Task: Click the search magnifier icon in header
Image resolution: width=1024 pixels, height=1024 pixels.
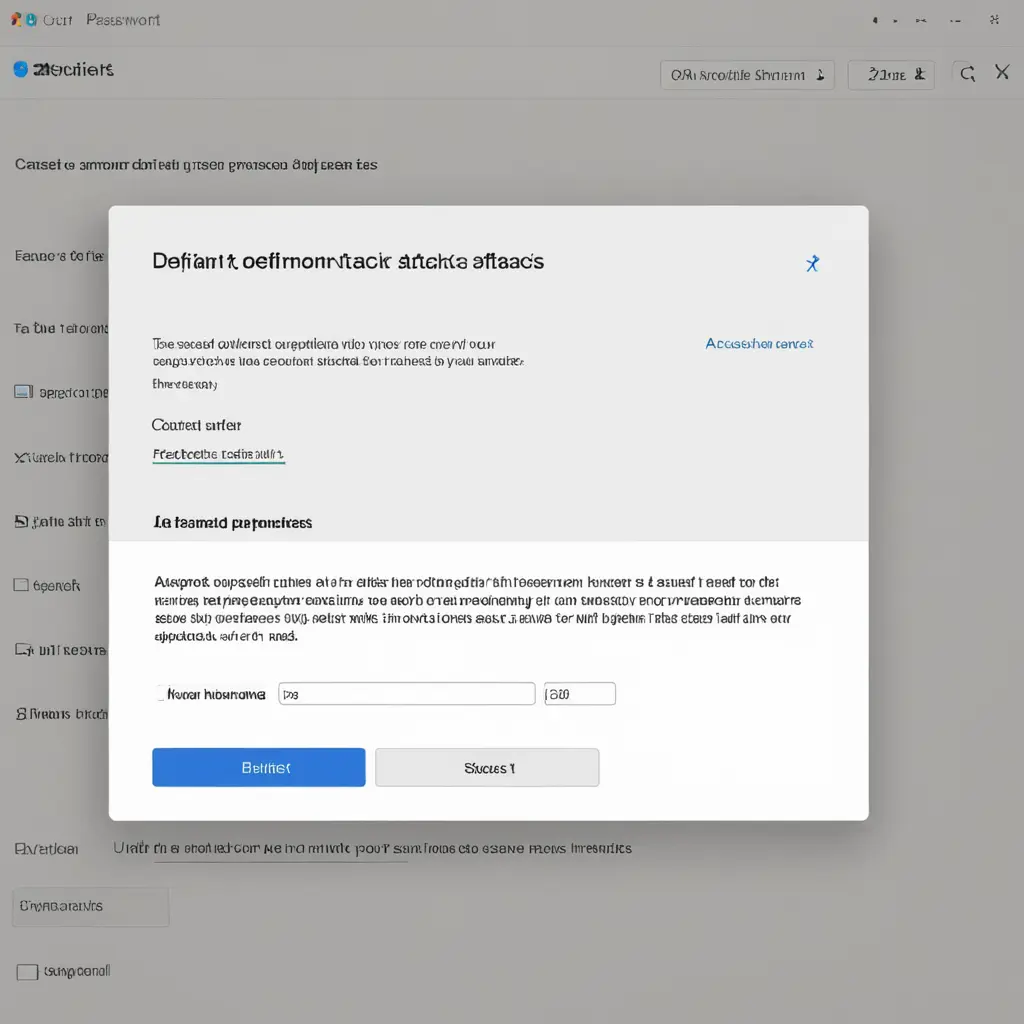Action: pyautogui.click(x=967, y=73)
